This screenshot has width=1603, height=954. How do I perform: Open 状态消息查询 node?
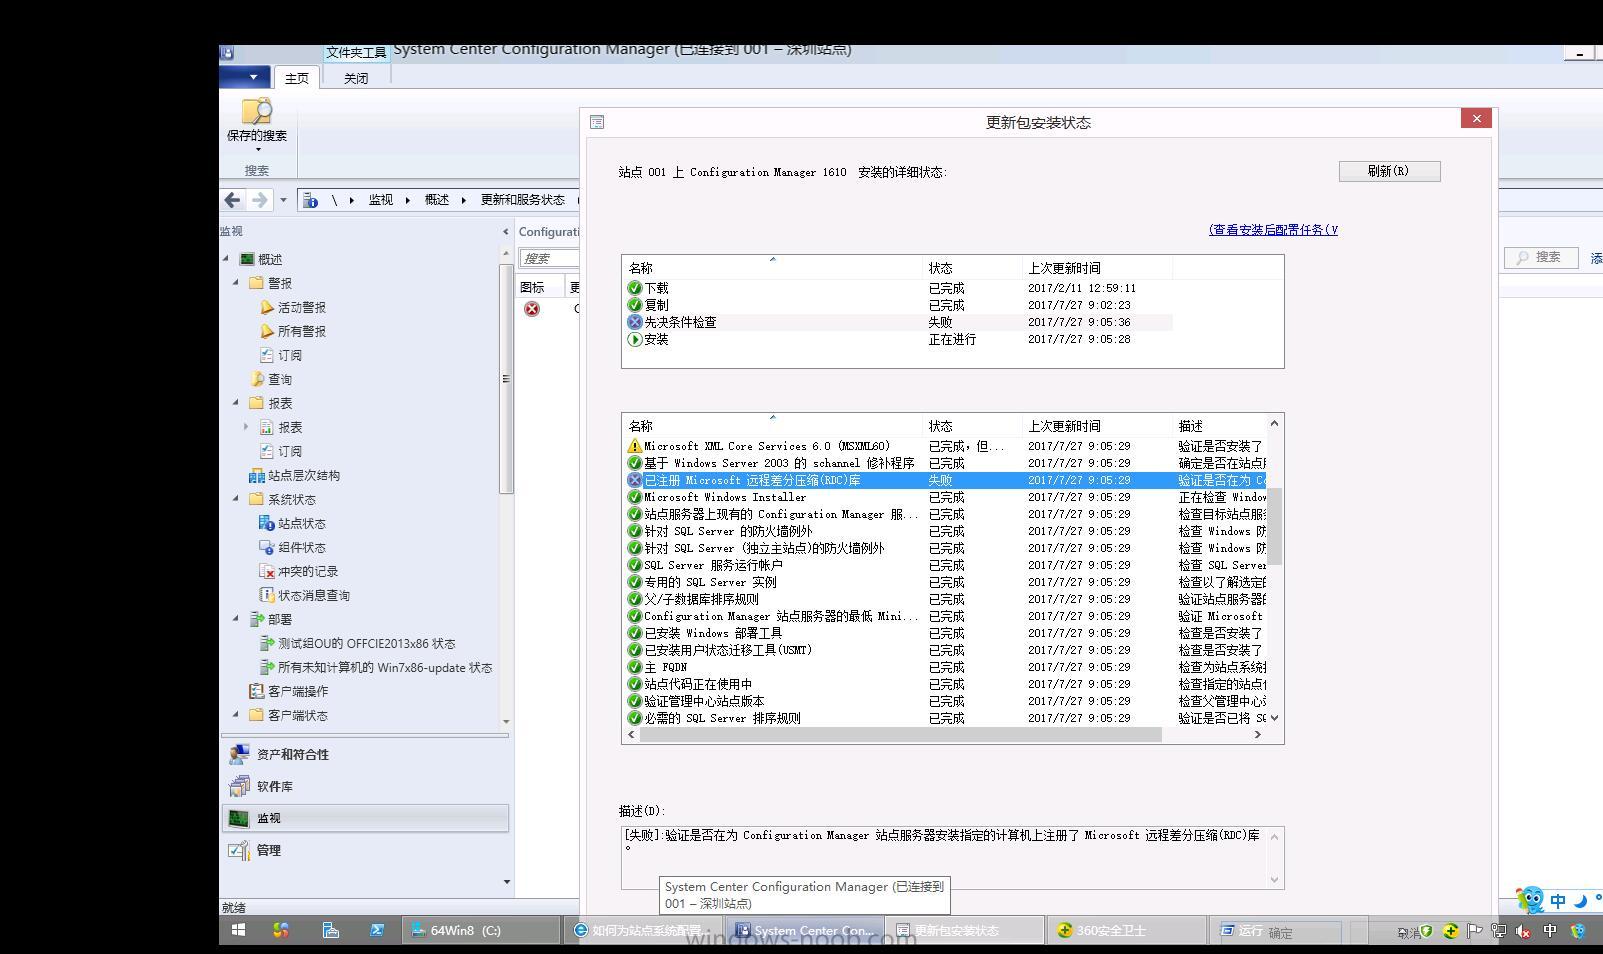(313, 595)
